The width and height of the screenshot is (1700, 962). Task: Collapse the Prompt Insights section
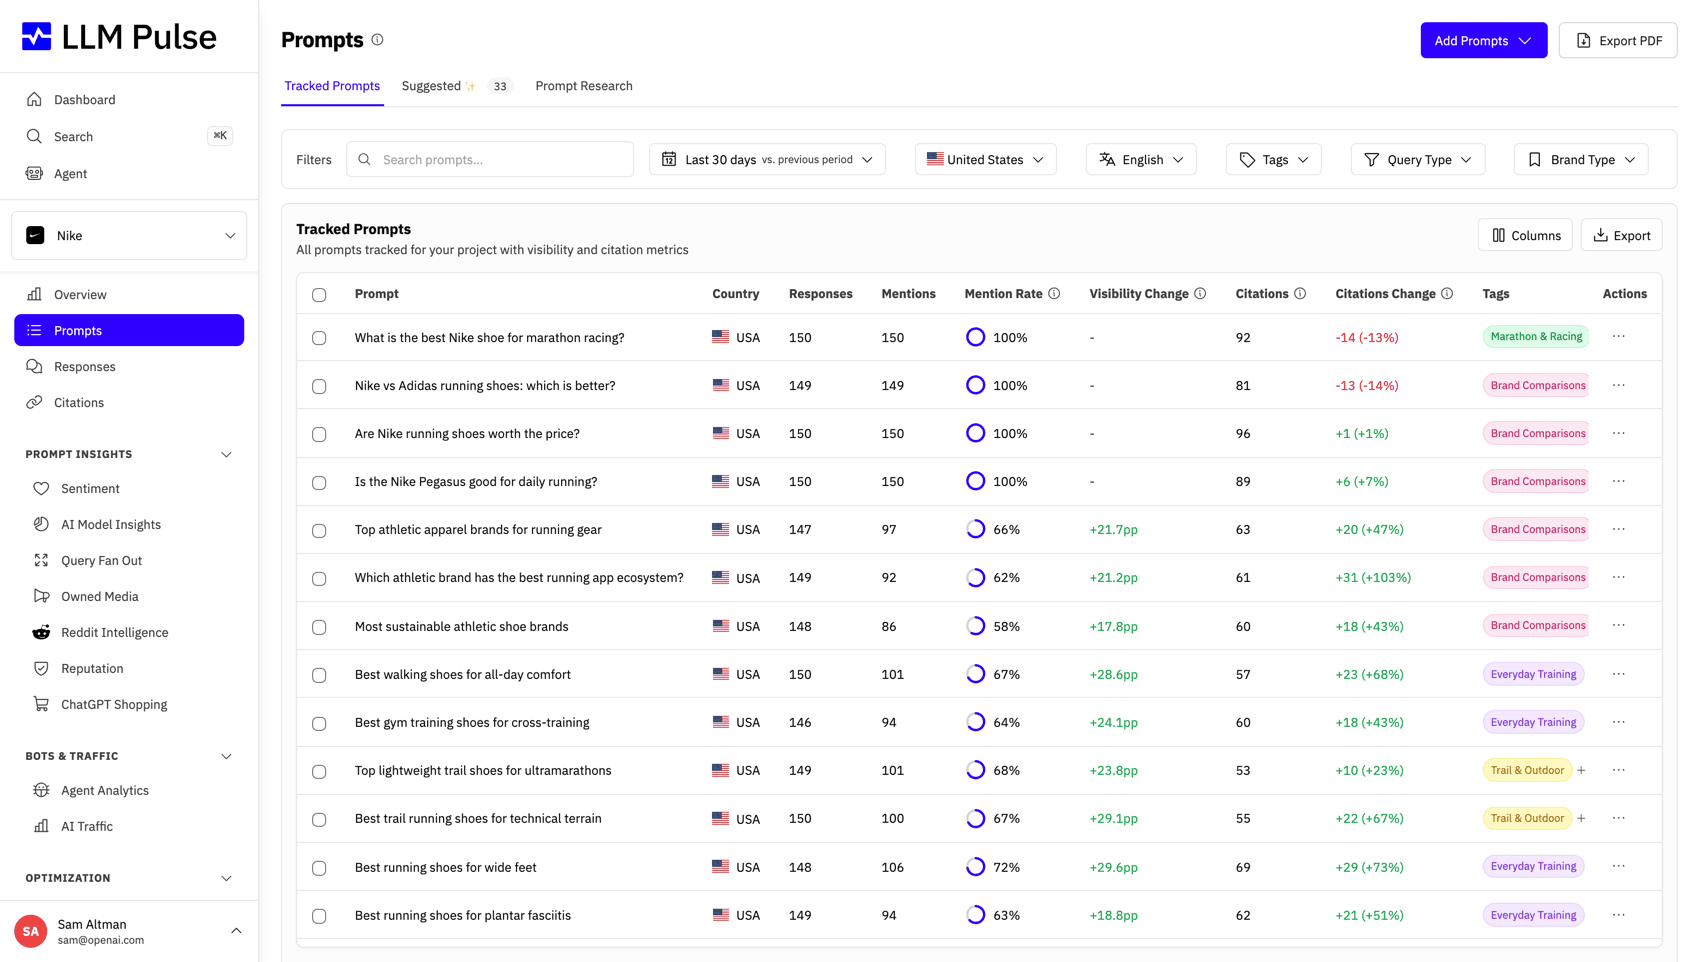(226, 454)
